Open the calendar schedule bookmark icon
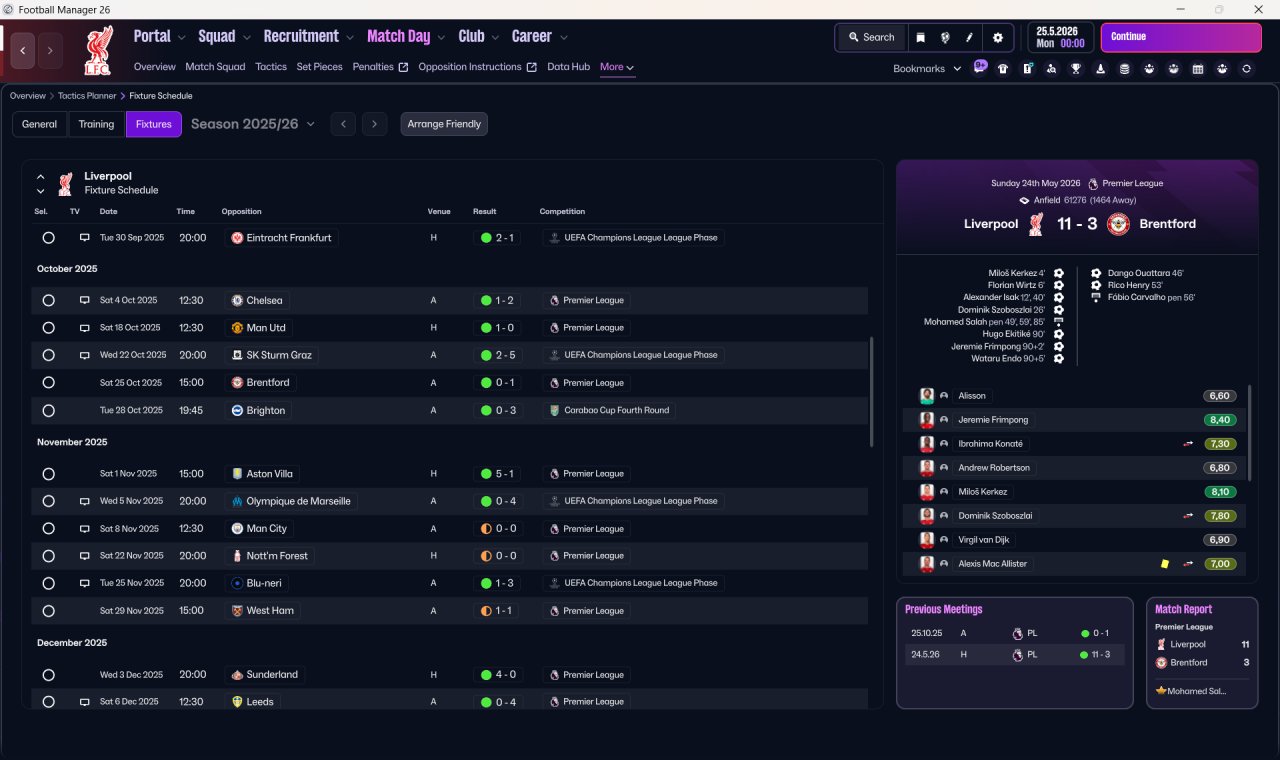This screenshot has height=760, width=1280. coord(1197,69)
